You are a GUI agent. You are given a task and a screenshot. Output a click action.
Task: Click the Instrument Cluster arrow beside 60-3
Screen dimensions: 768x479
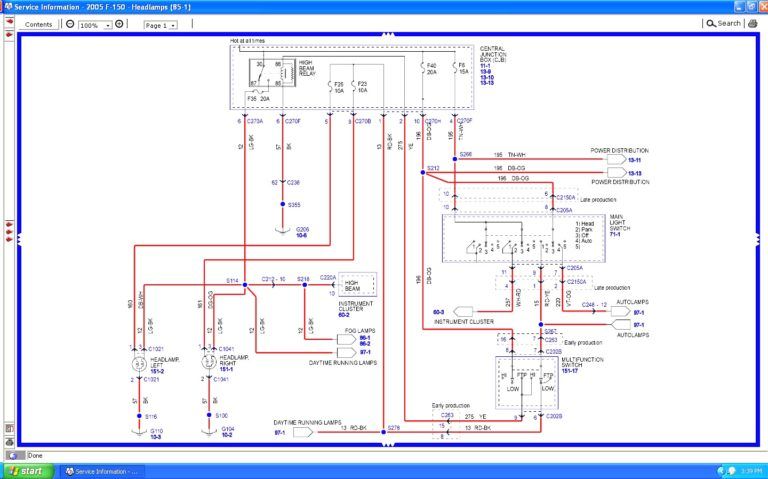tap(463, 311)
